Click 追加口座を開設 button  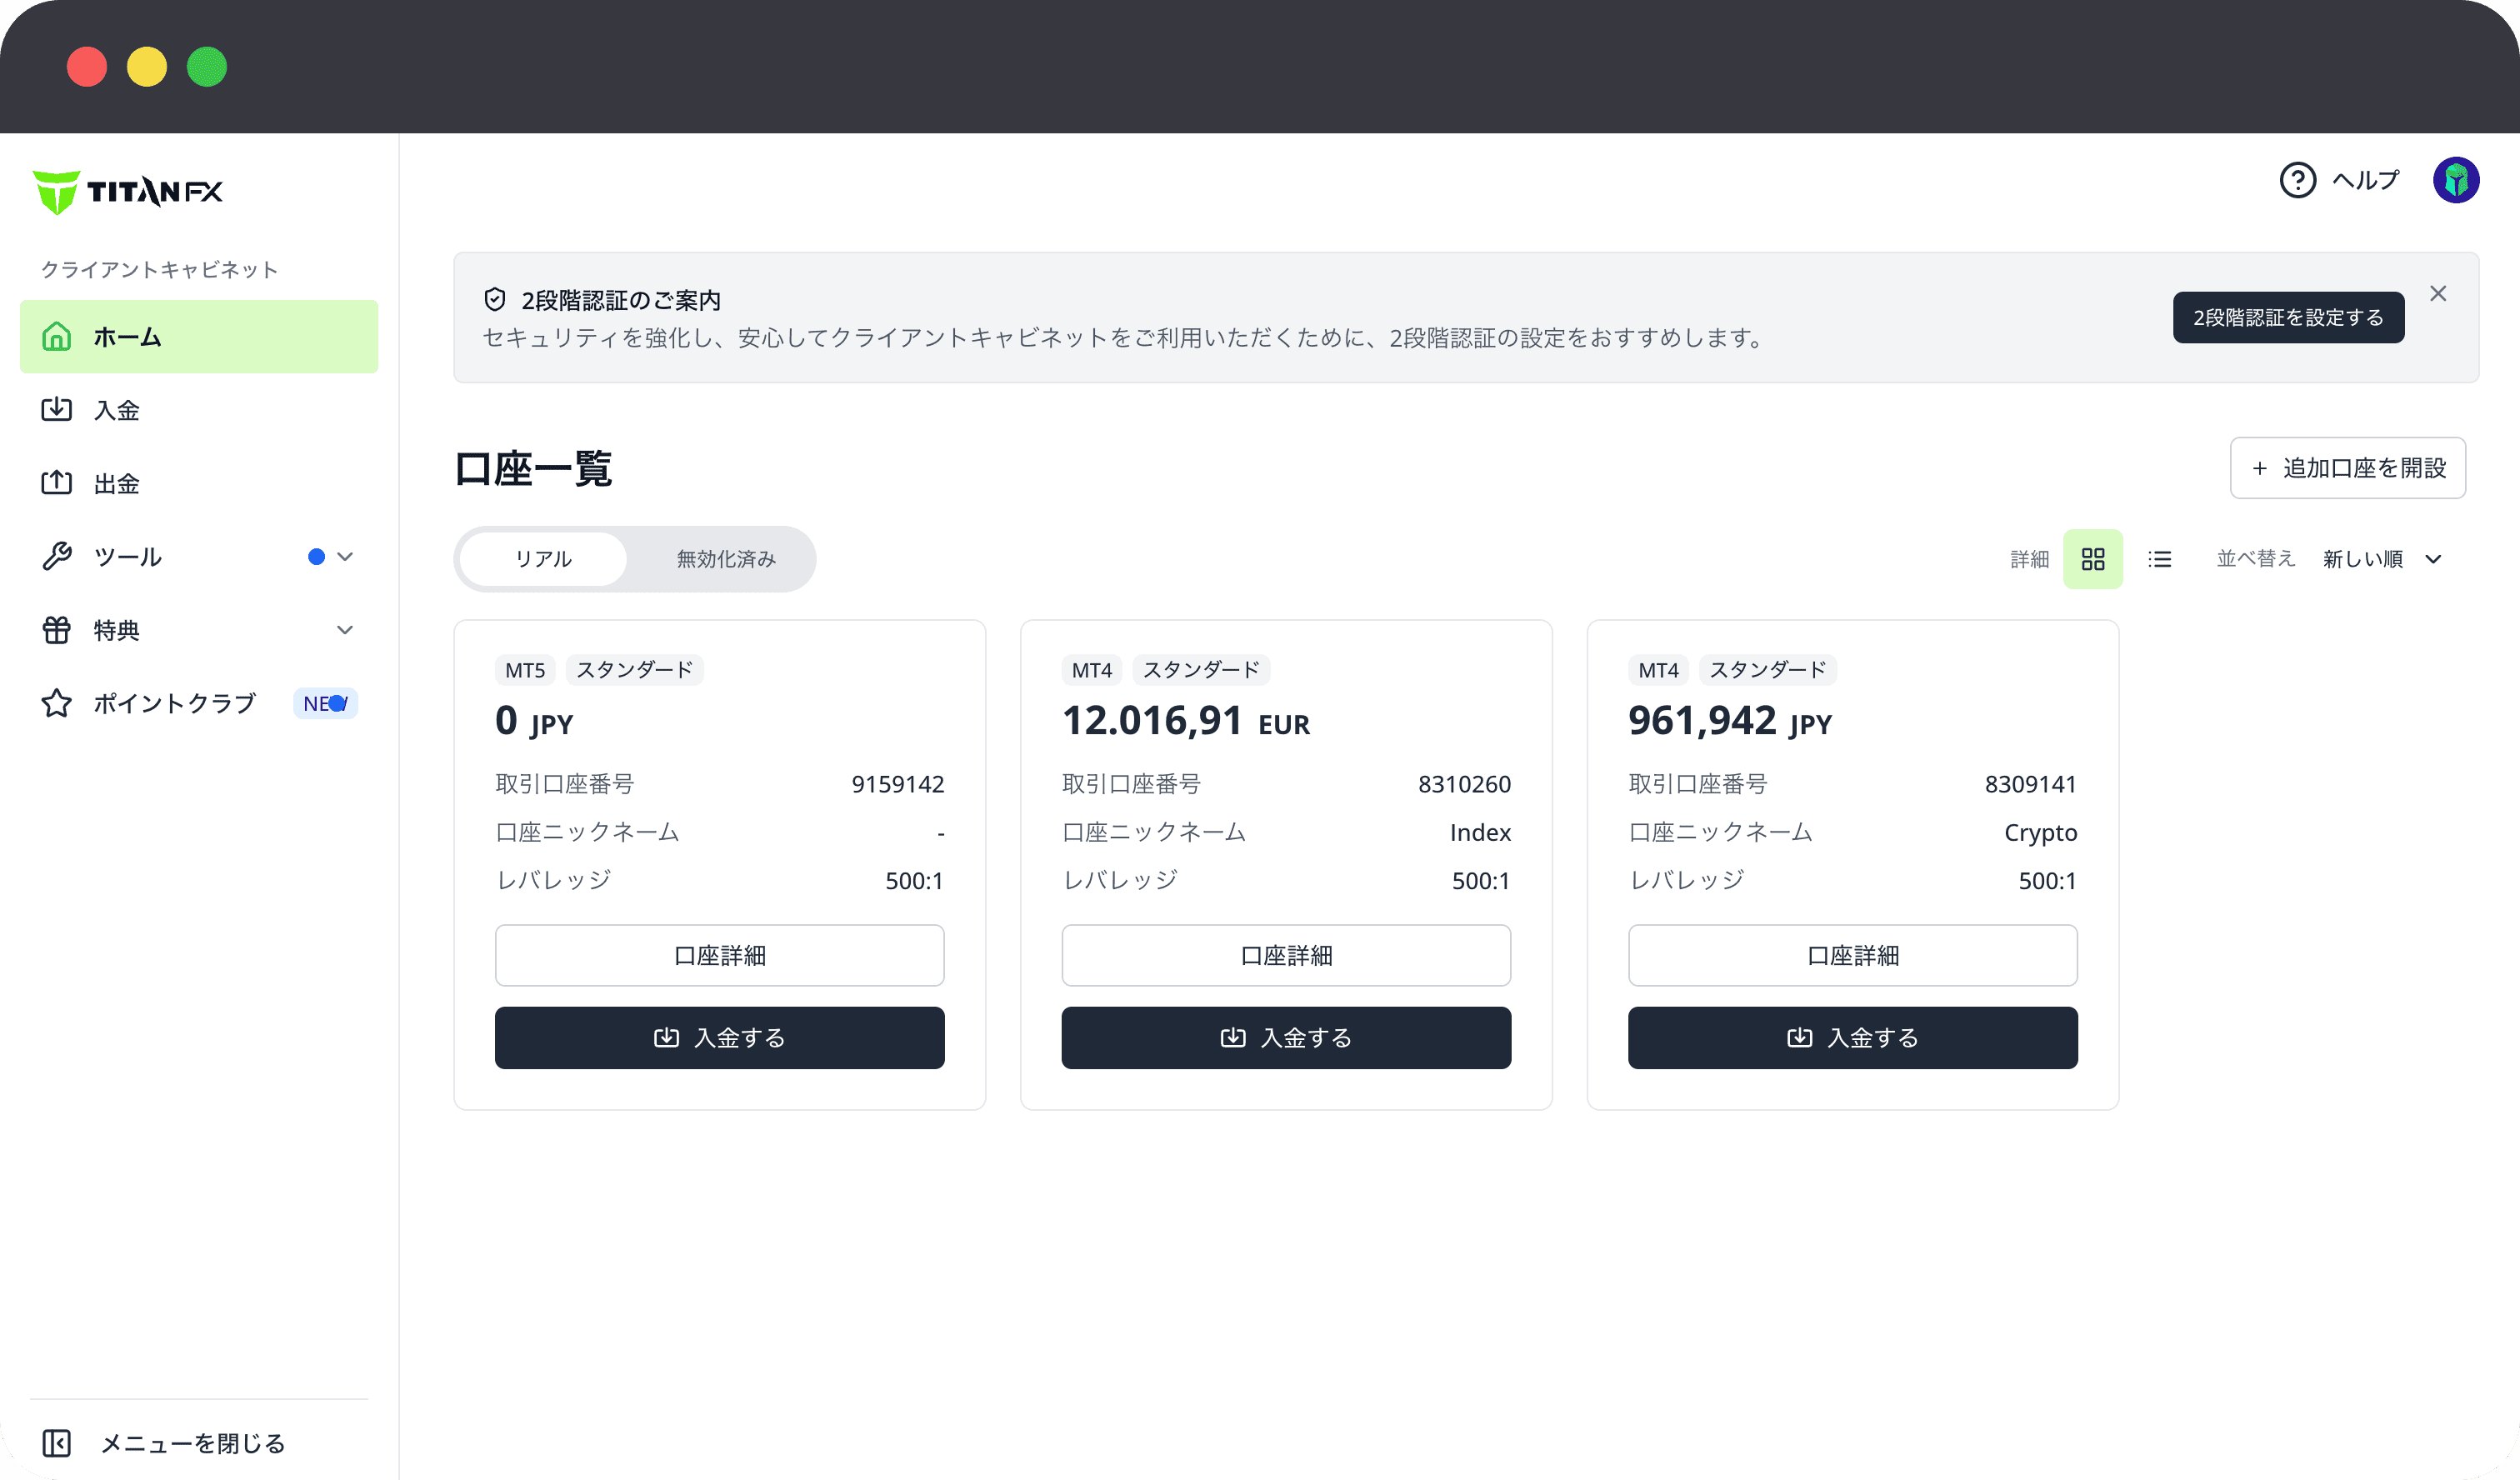(2347, 468)
